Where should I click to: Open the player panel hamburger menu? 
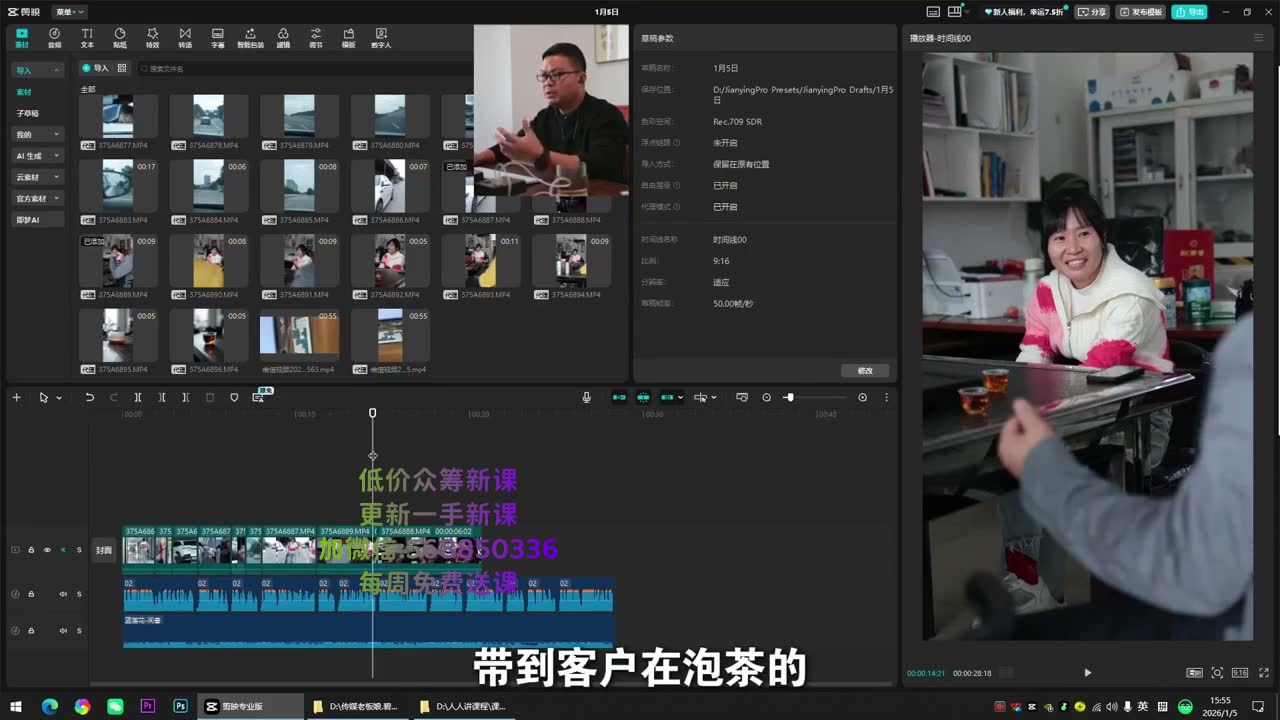pyautogui.click(x=1258, y=38)
